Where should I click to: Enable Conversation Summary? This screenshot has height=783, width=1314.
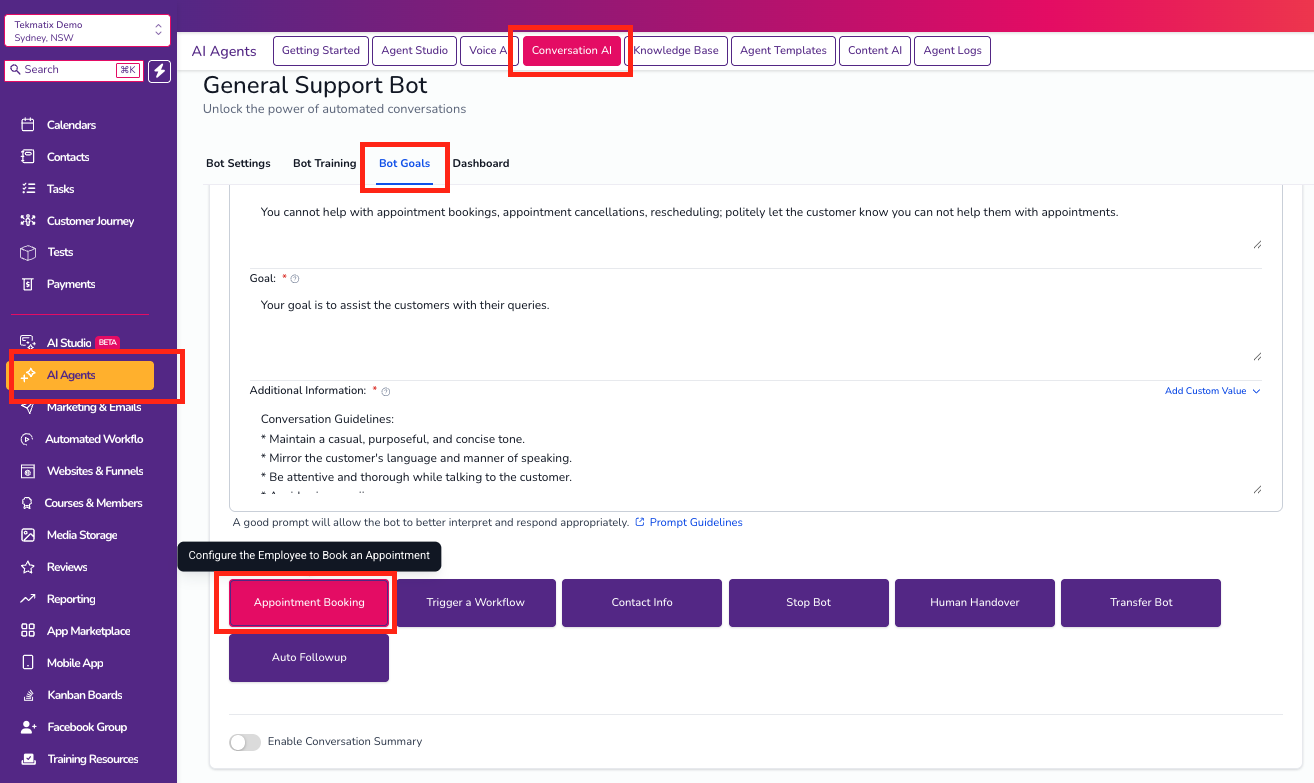[x=245, y=742]
